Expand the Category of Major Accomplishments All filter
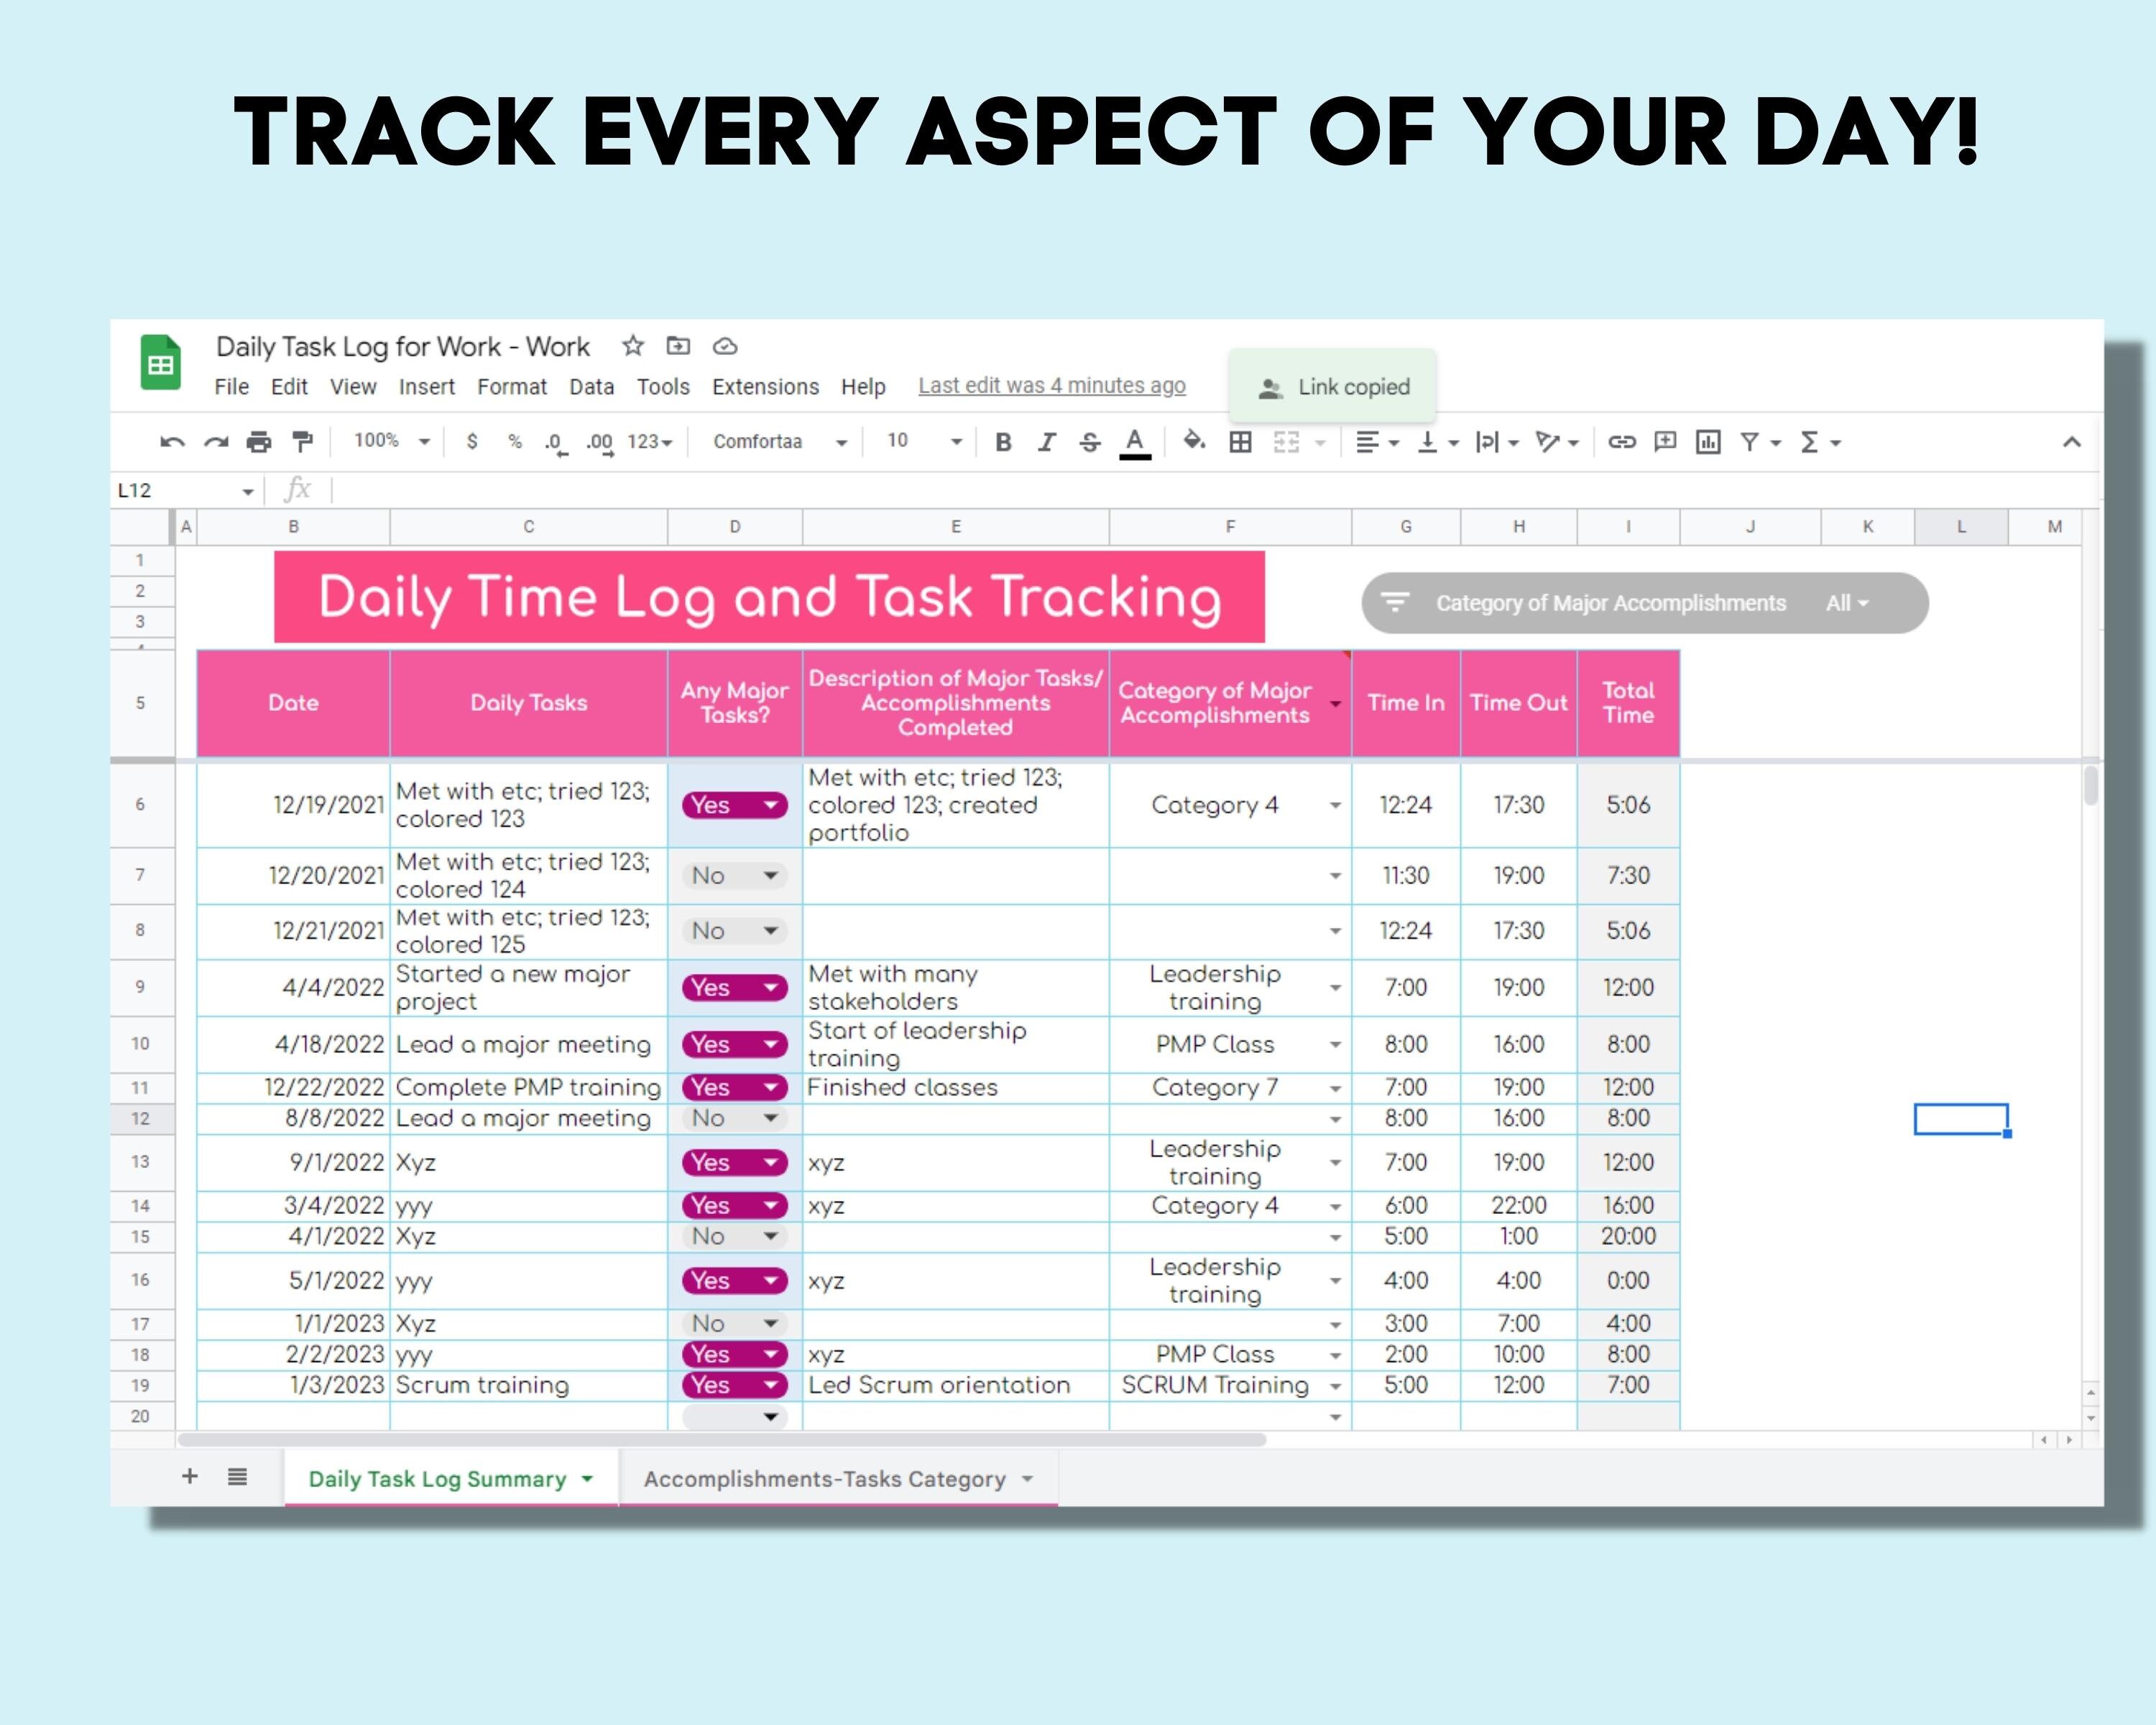 click(1845, 603)
